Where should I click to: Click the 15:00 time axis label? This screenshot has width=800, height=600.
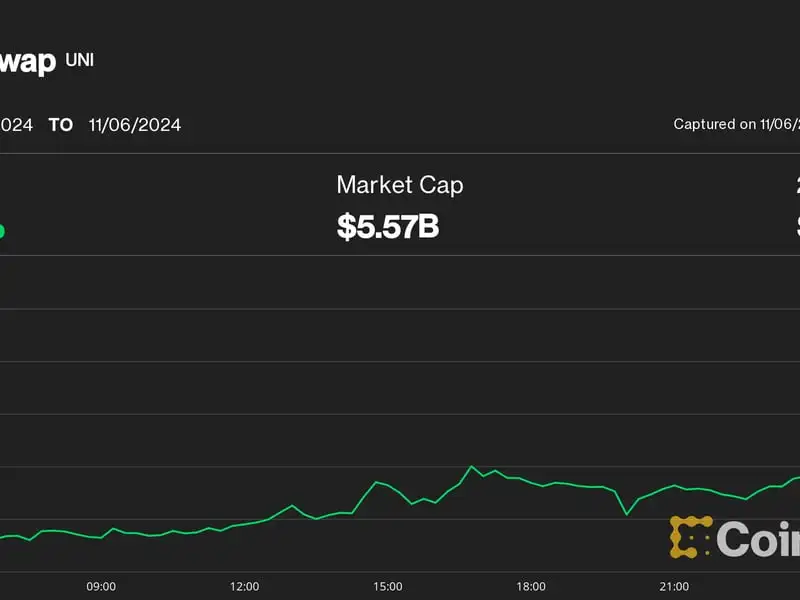point(388,586)
